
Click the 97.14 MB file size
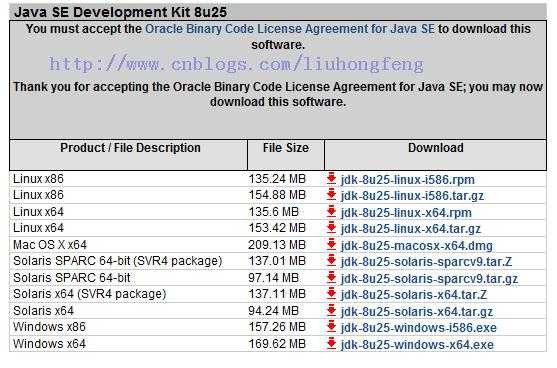(274, 278)
